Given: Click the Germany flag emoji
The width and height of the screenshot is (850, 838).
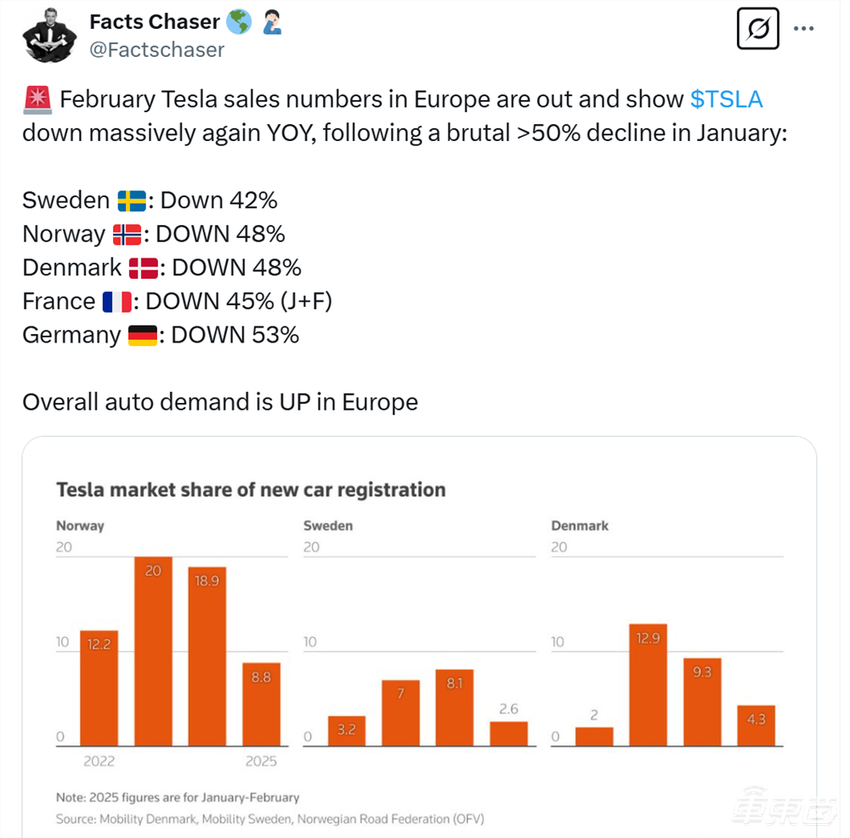Looking at the screenshot, I should pyautogui.click(x=143, y=335).
